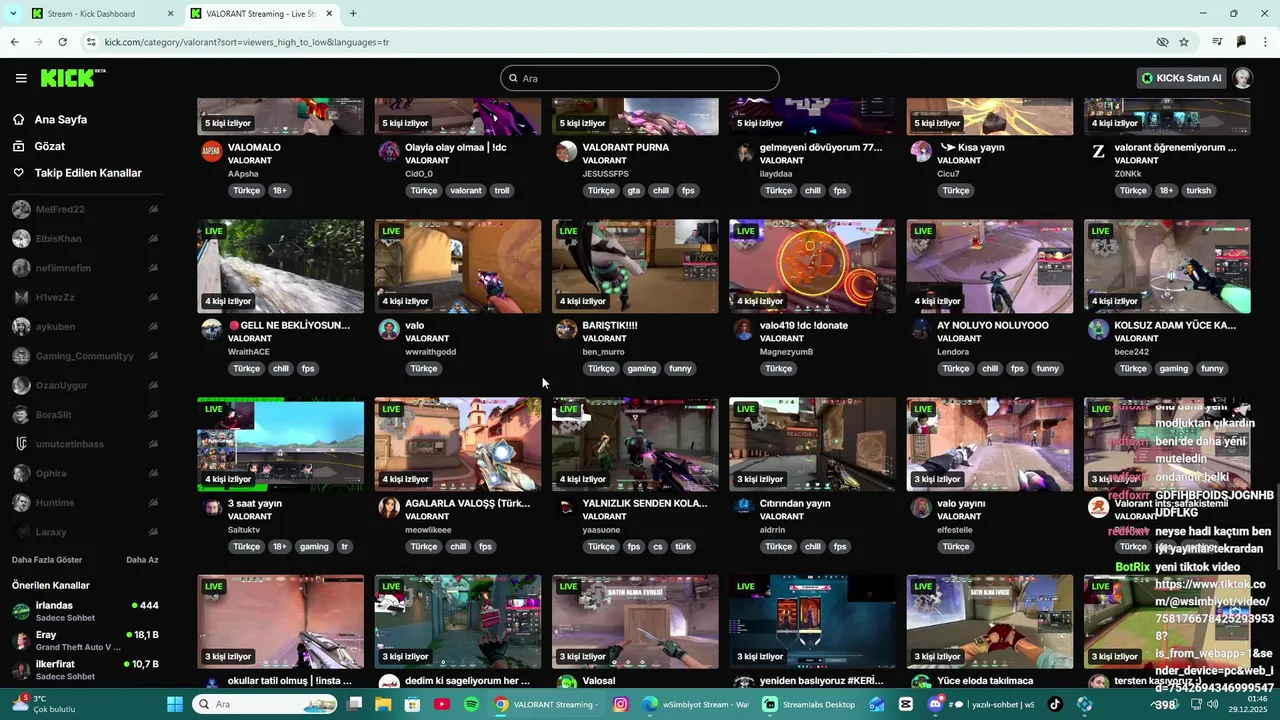Toggle the offline icon beside BoraSlit
Viewport: 1280px width, 720px height.
[153, 415]
